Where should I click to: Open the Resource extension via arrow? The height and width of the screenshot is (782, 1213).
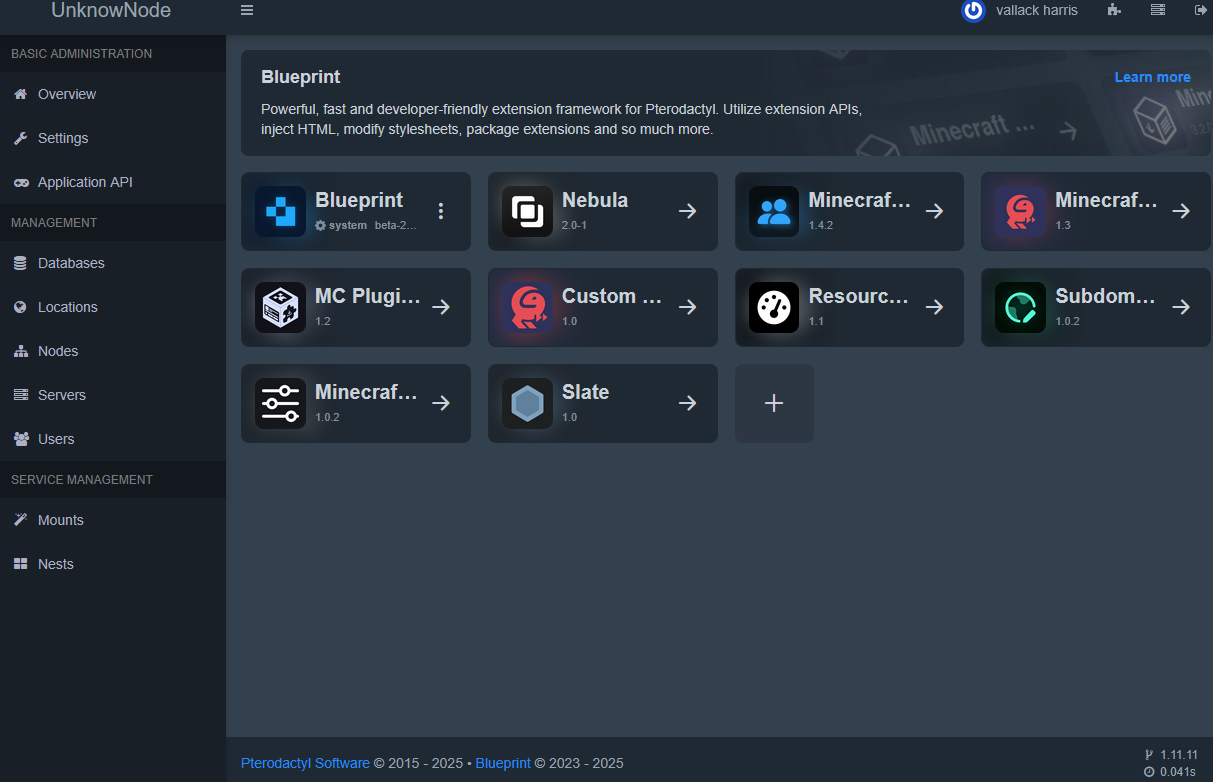[934, 307]
